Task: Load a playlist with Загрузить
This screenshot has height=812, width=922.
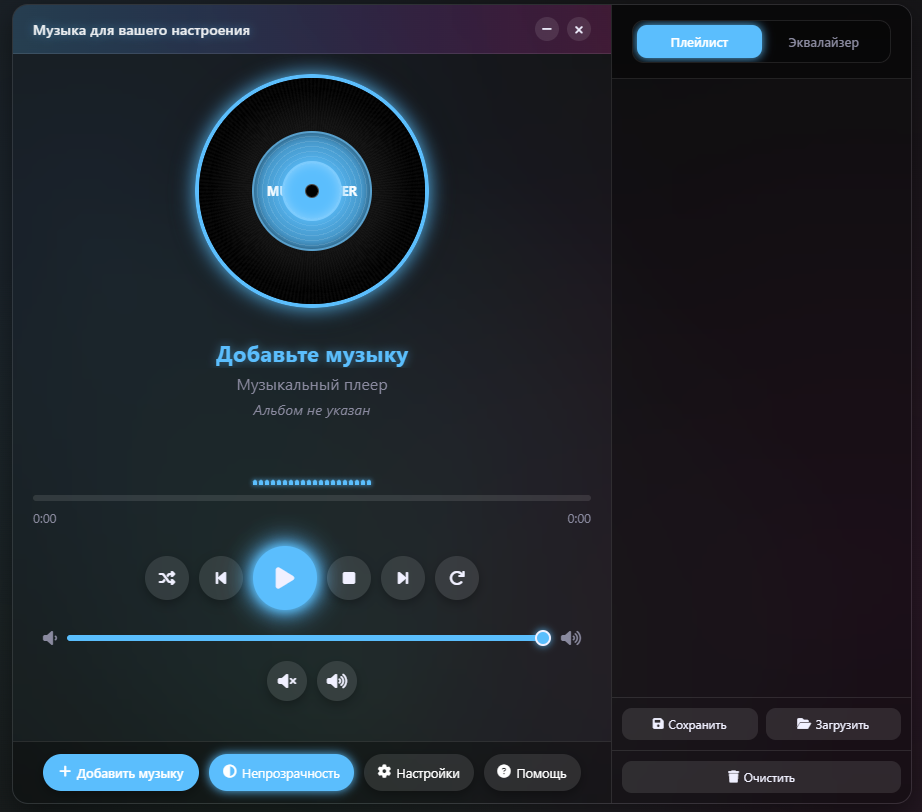Action: coord(833,724)
